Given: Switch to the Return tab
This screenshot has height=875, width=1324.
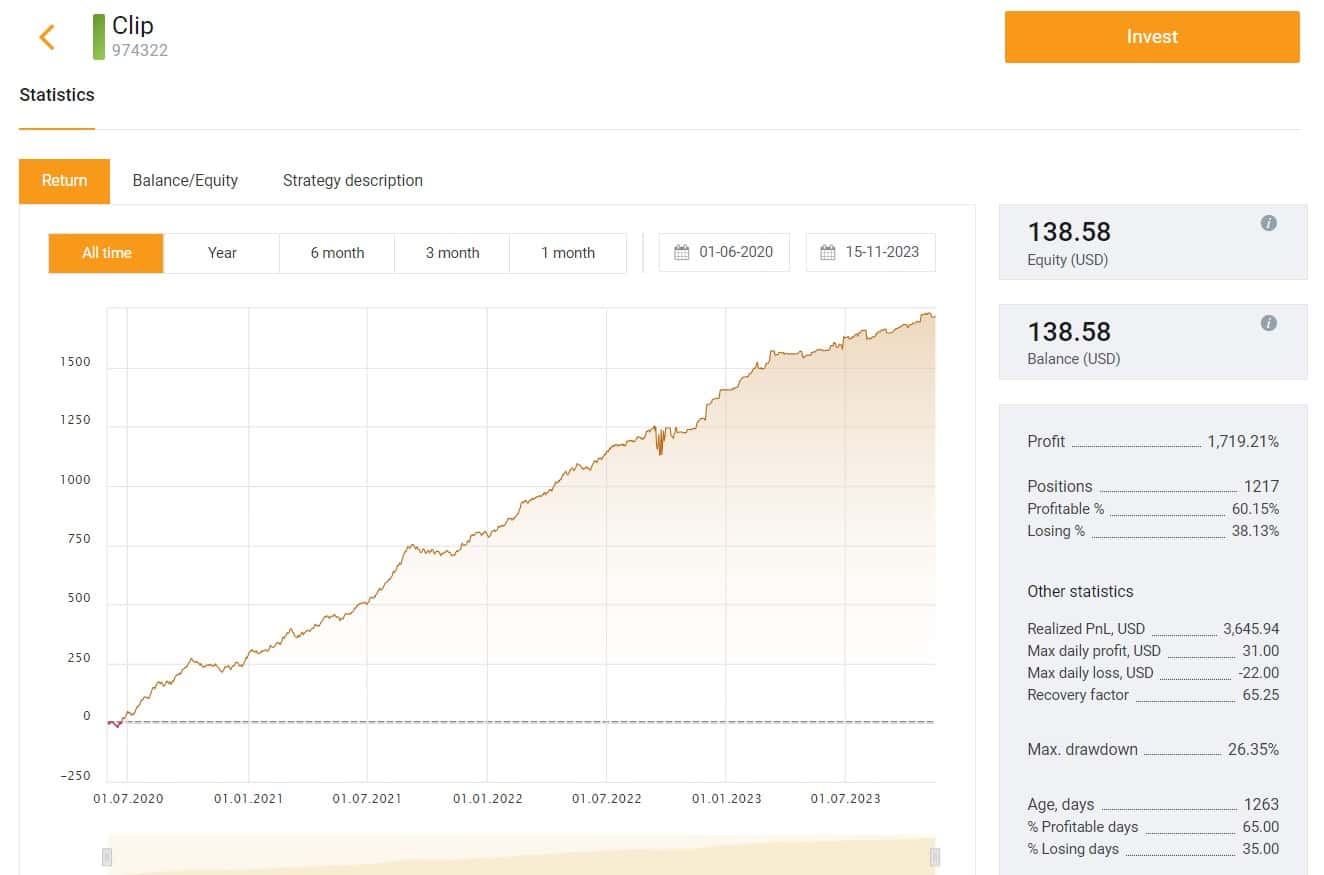Looking at the screenshot, I should (x=64, y=181).
